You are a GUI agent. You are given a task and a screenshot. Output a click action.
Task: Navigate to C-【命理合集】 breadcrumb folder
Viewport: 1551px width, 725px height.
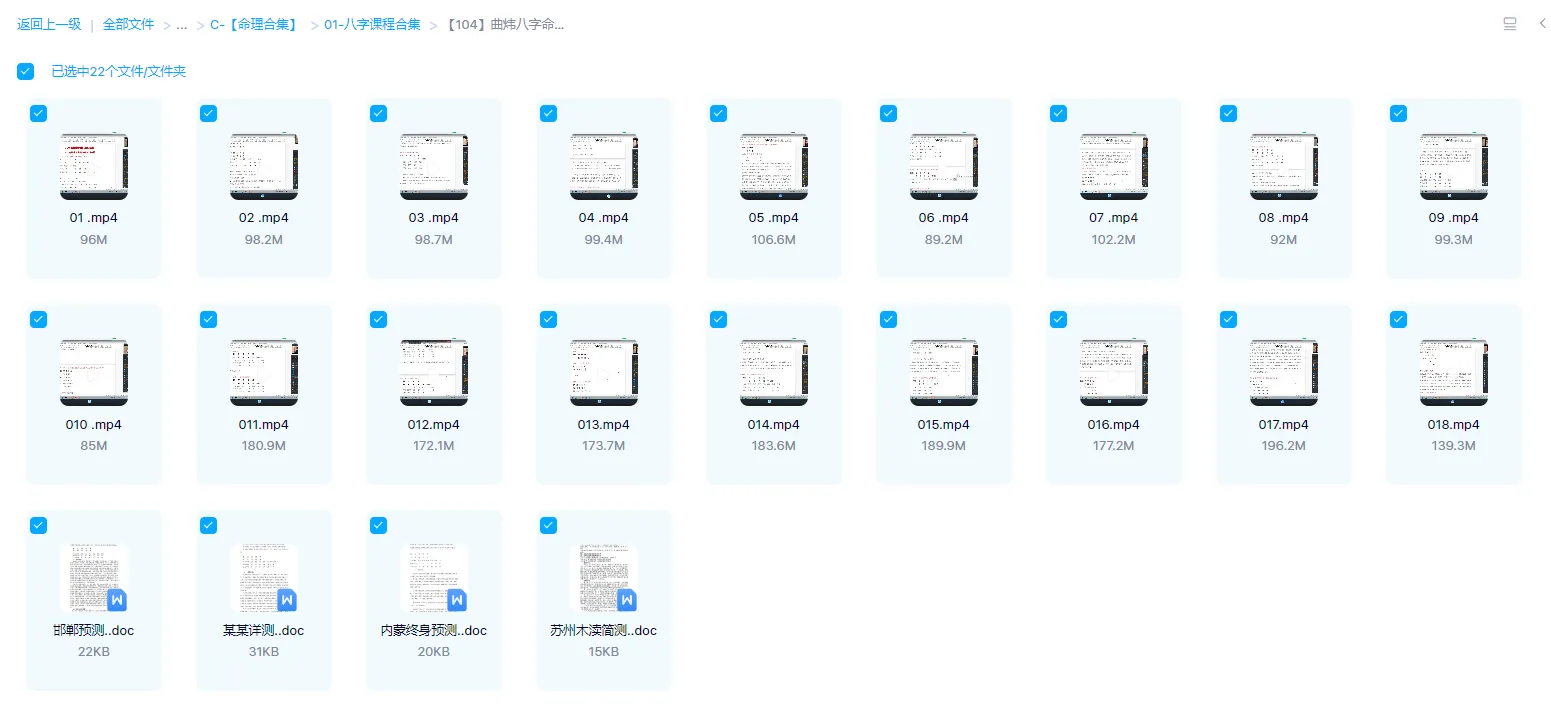click(x=255, y=25)
